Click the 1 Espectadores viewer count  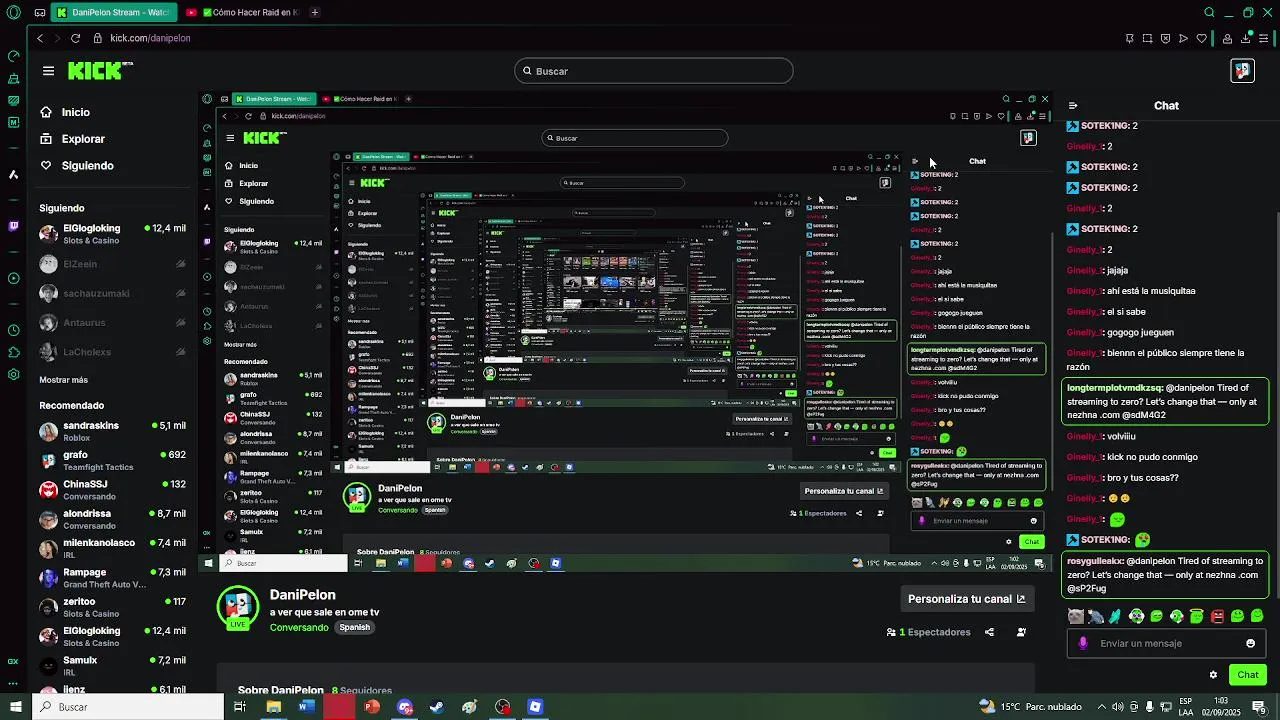[x=928, y=632]
